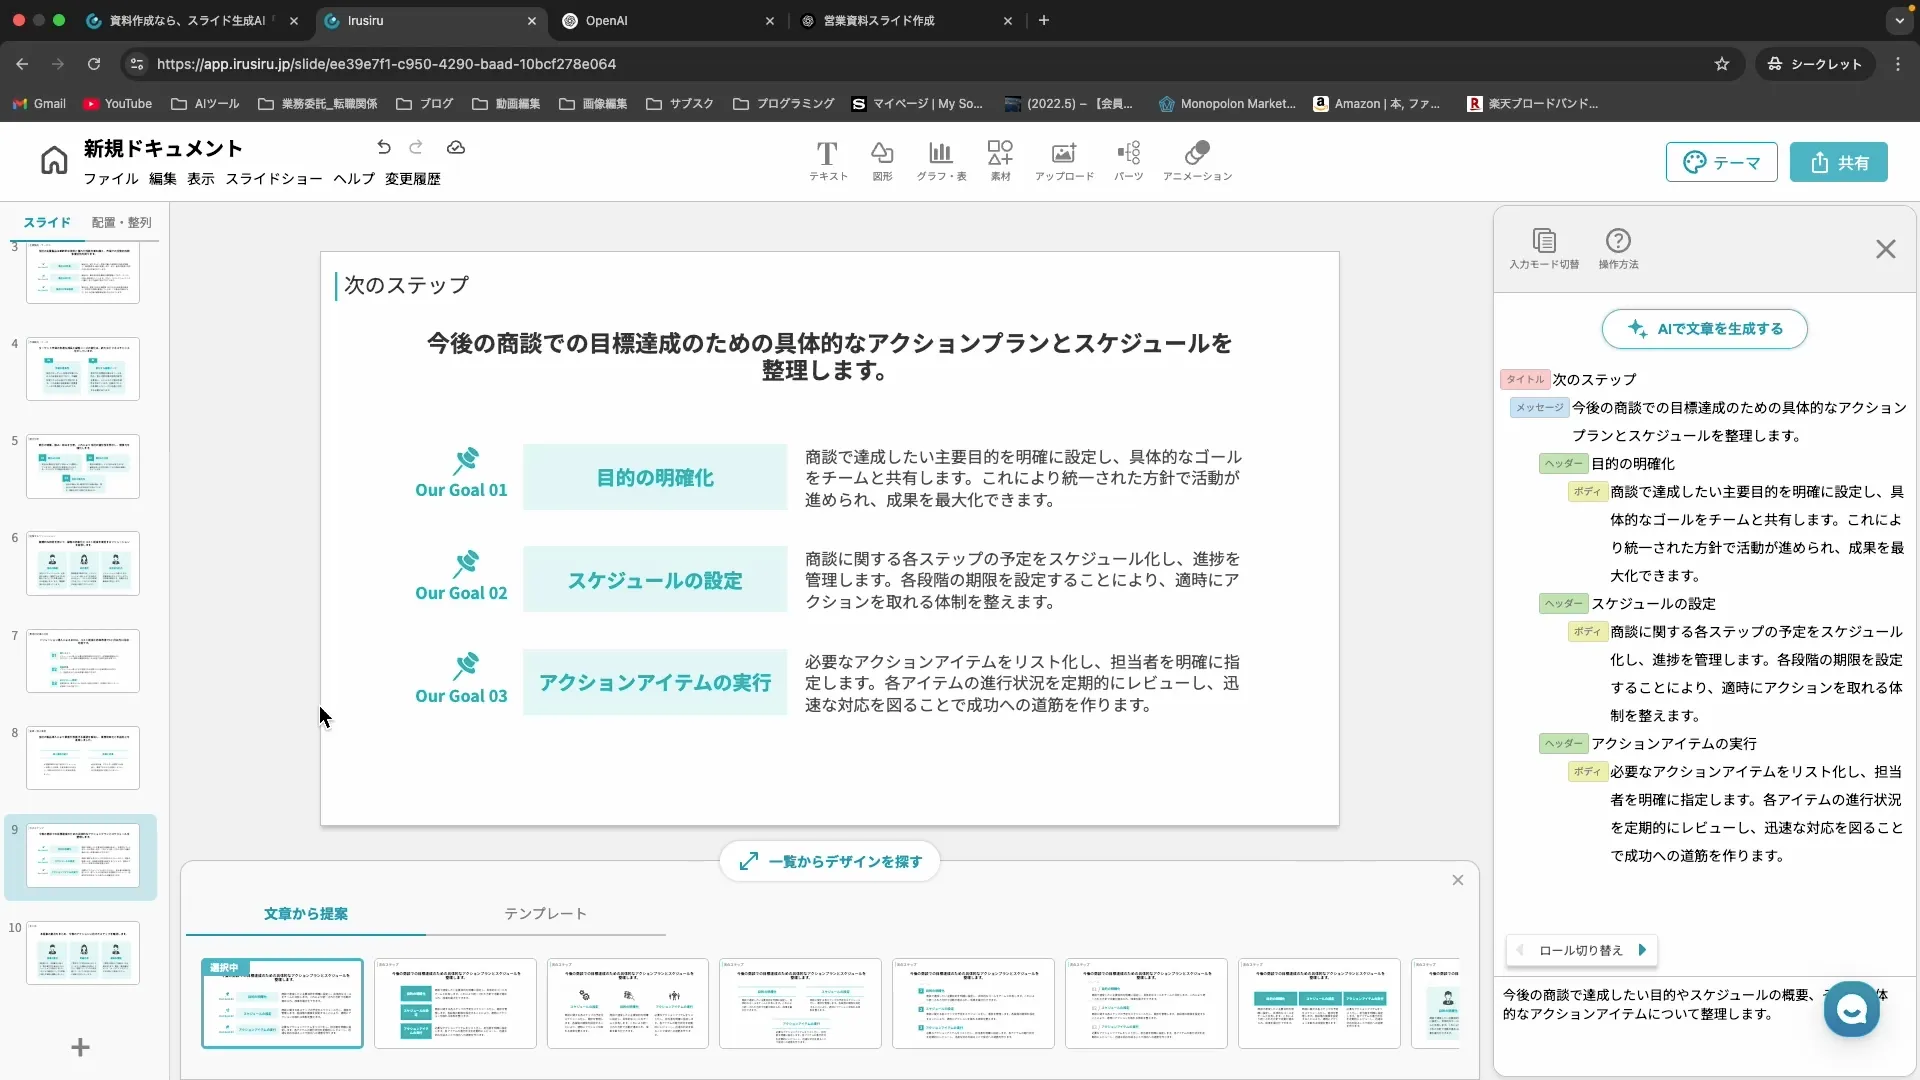This screenshot has height=1080, width=1920.
Task: Click the AIで文章を生成する button
Action: click(1704, 329)
